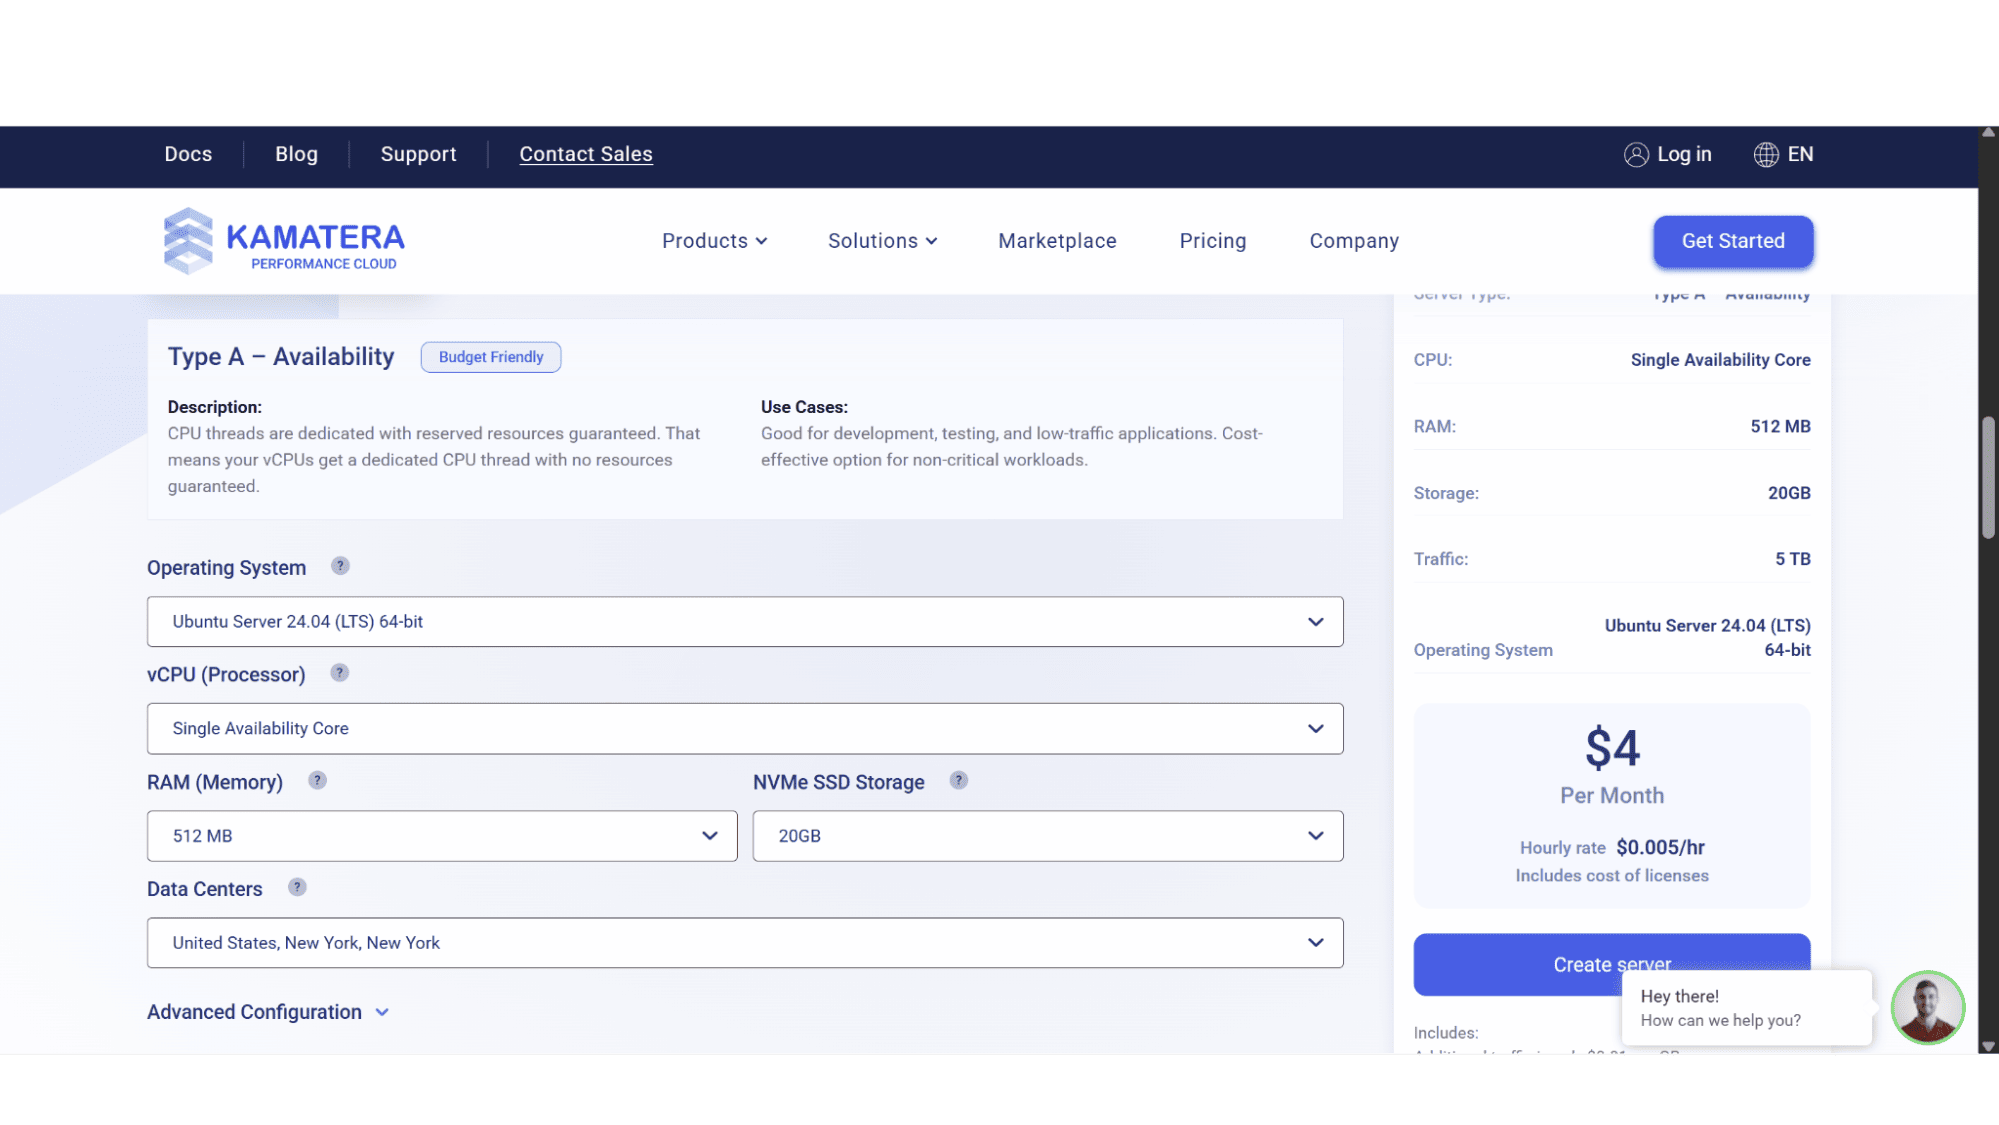Click the globe language icon
The height and width of the screenshot is (1125, 1999).
coord(1766,154)
